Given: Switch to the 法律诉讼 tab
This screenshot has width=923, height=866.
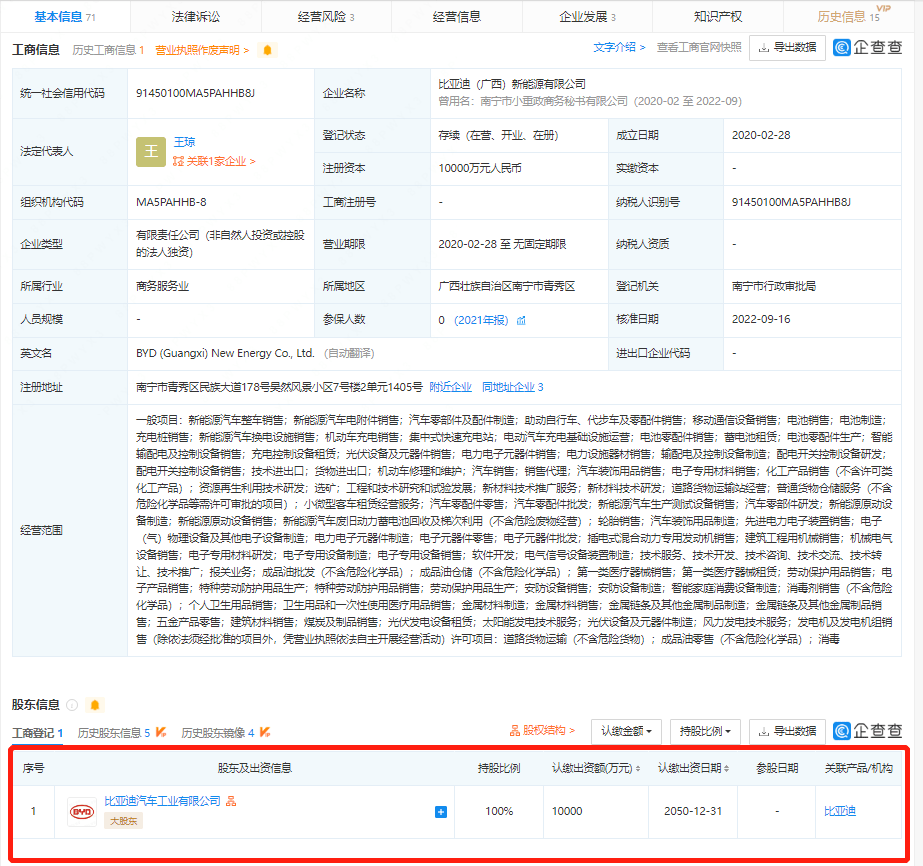Looking at the screenshot, I should [x=195, y=16].
